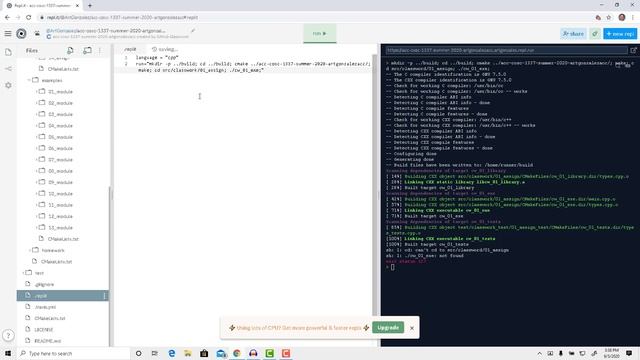Screen dimensions: 640x360
Task: Open Task View on taskbar
Action: pyautogui.click(x=155, y=353)
